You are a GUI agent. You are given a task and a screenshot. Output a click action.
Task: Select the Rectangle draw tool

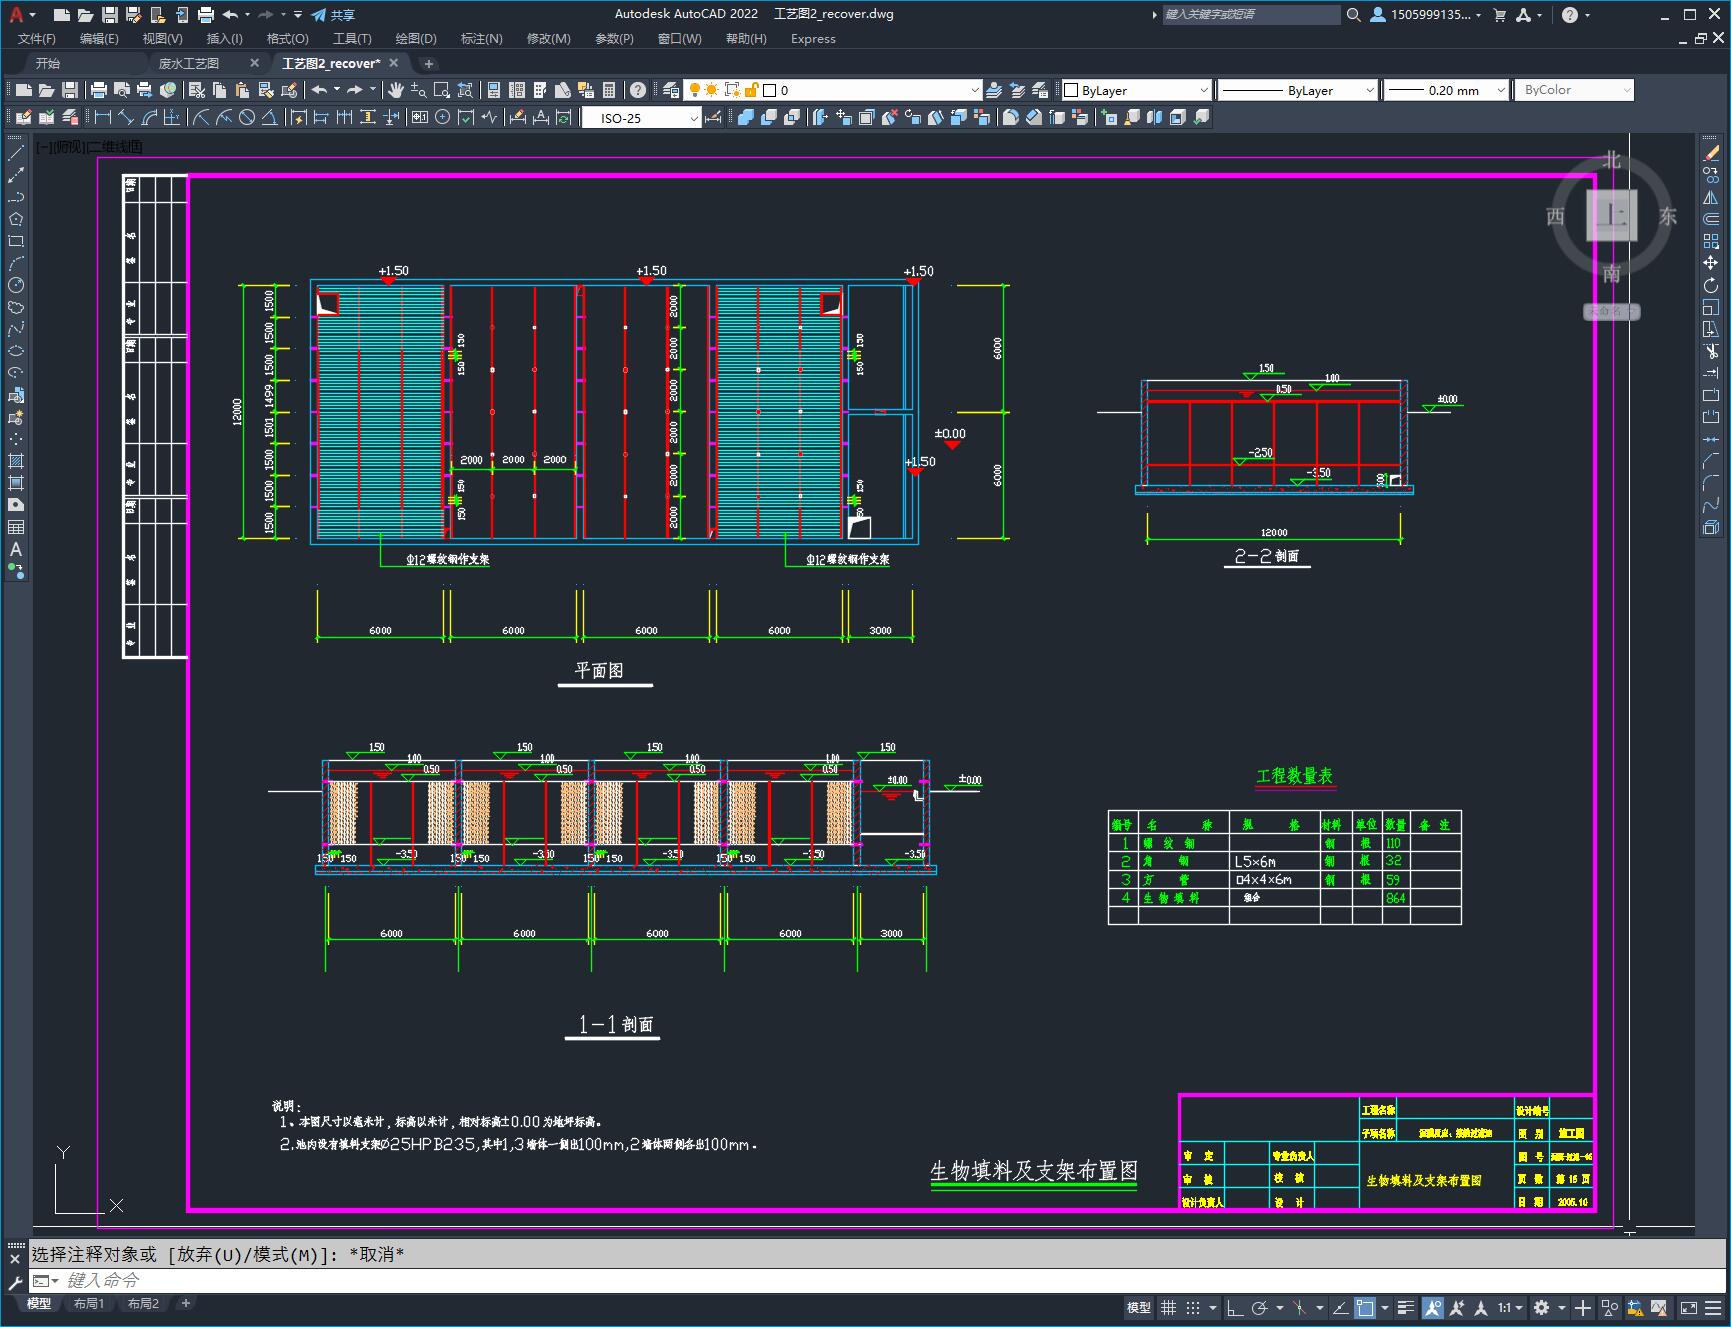point(16,241)
